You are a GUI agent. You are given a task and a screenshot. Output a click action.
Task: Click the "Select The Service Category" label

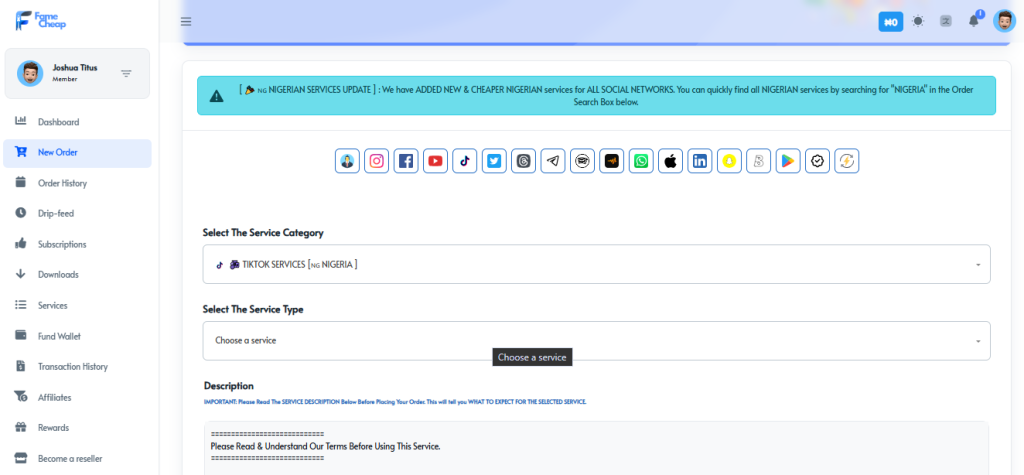tap(263, 233)
